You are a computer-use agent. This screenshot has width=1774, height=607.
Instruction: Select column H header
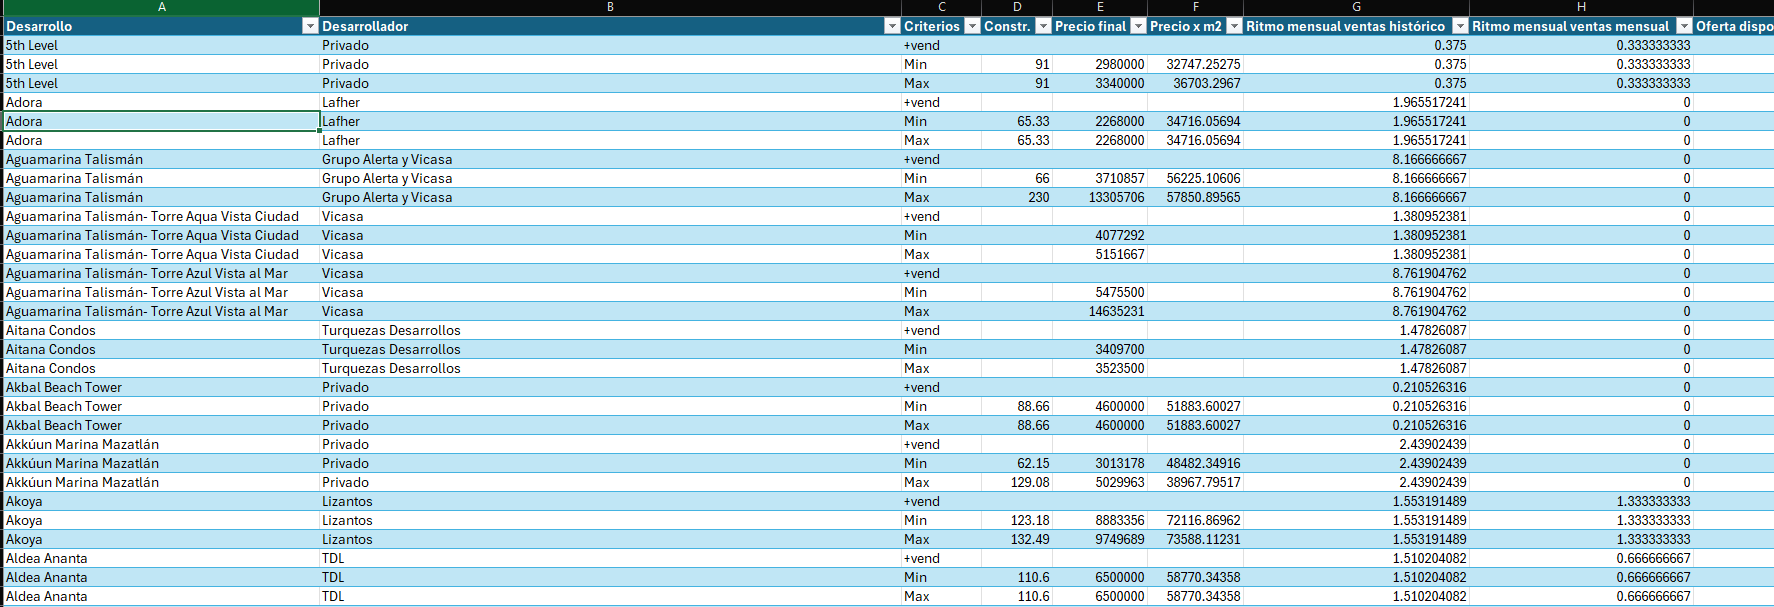pyautogui.click(x=1581, y=7)
